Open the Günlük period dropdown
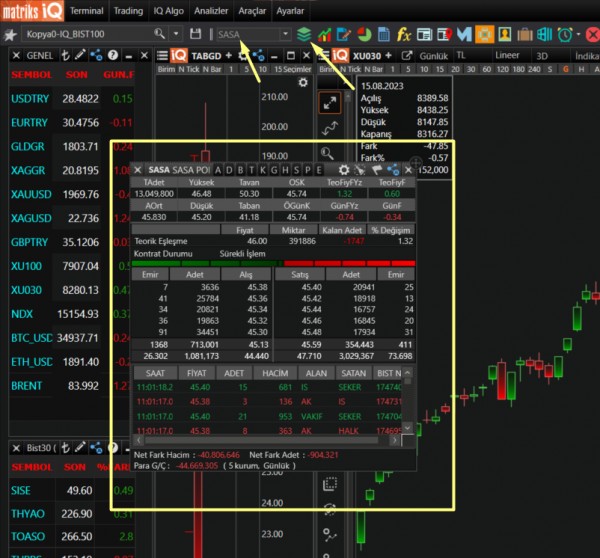 pyautogui.click(x=434, y=56)
